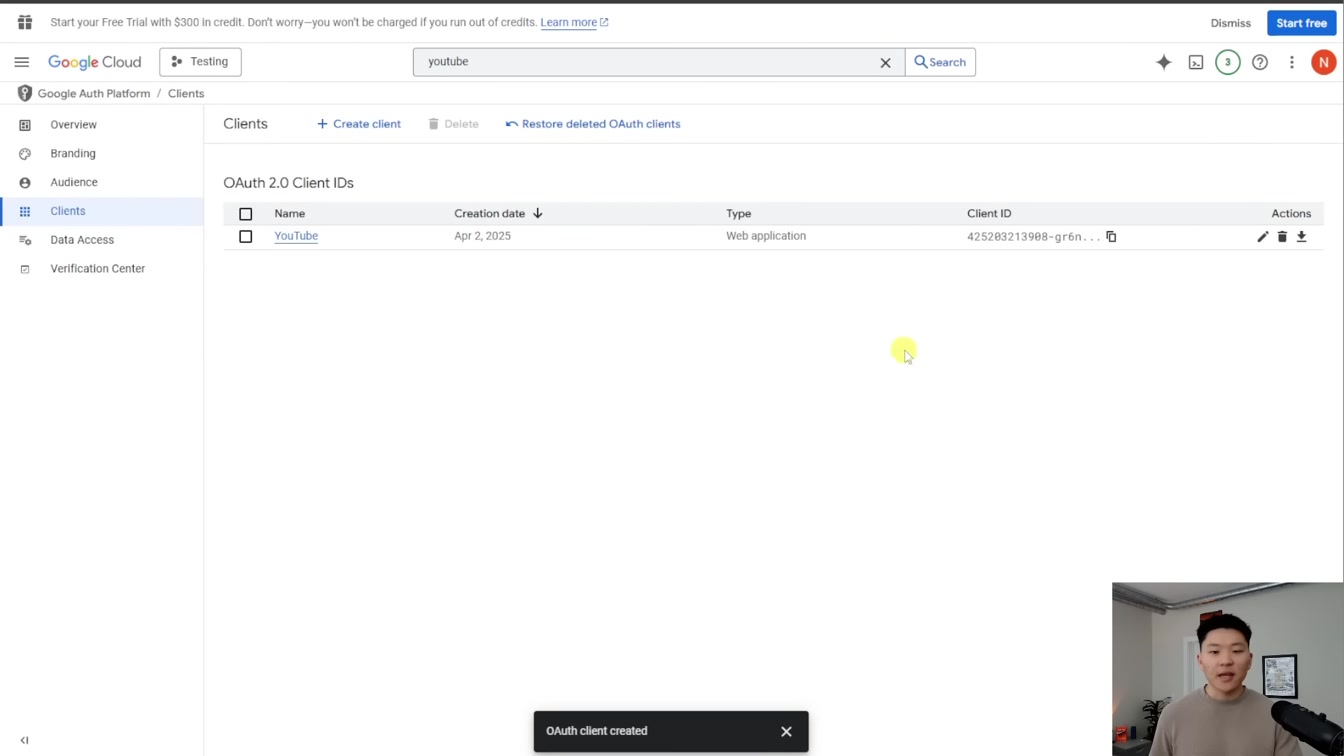The height and width of the screenshot is (756, 1344).
Task: Click the Google Auth Platform shield icon
Action: click(x=25, y=93)
